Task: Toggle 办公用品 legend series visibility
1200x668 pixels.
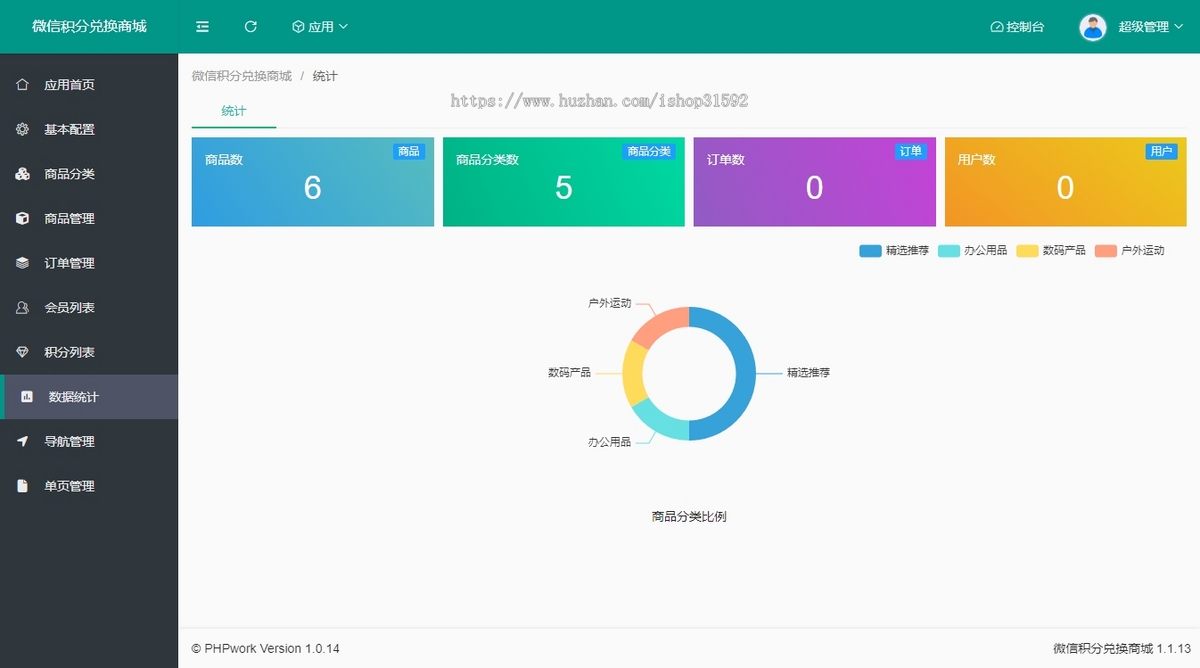Action: point(972,251)
